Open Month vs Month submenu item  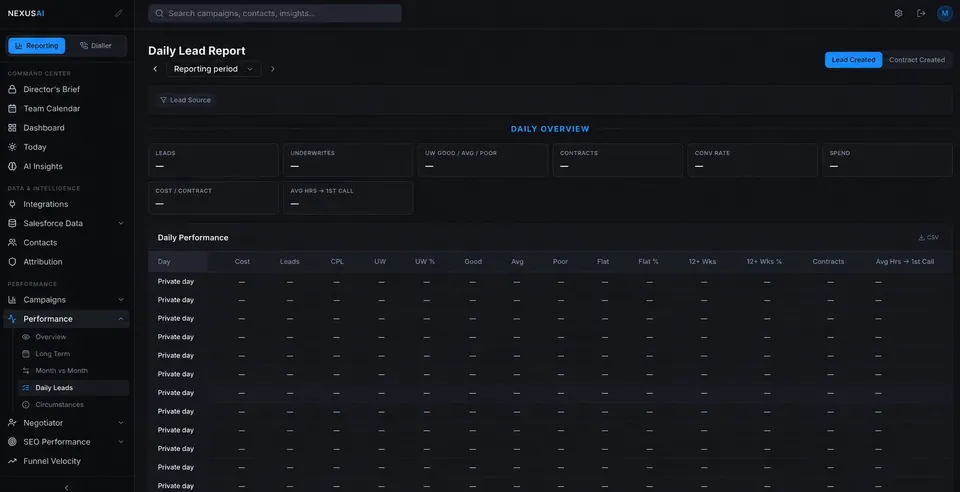(73, 371)
